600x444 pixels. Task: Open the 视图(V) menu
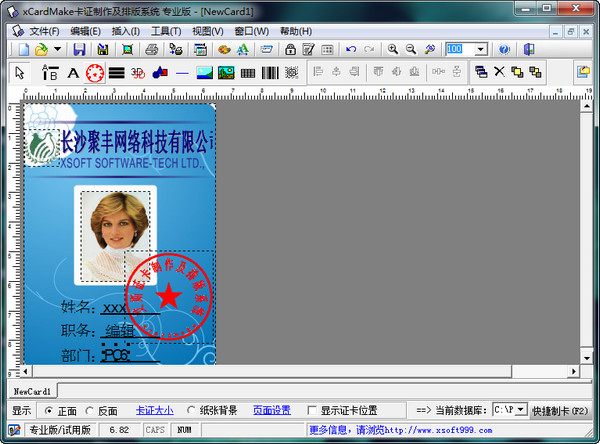tap(208, 31)
